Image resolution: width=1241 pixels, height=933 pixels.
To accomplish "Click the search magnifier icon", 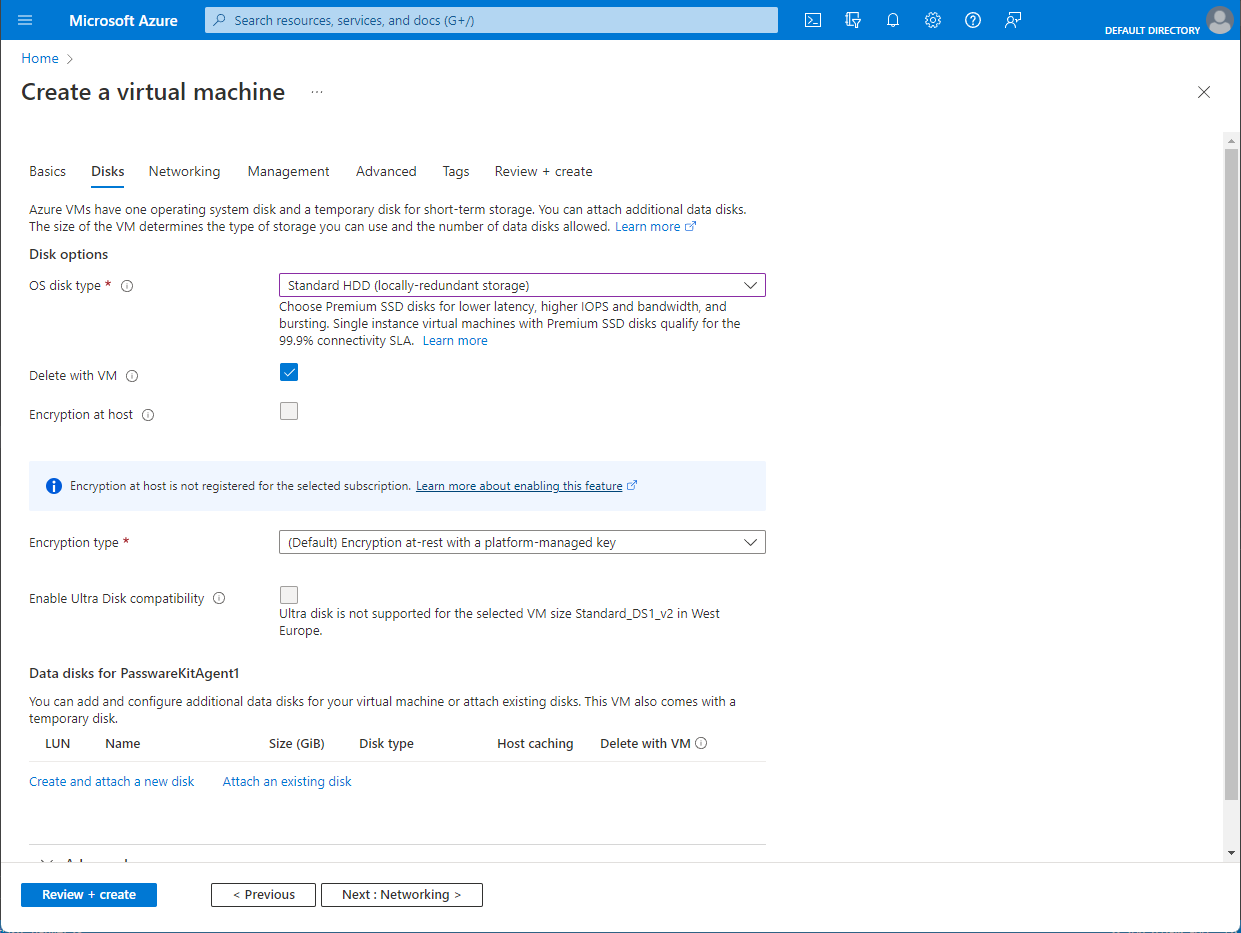I will 220,20.
